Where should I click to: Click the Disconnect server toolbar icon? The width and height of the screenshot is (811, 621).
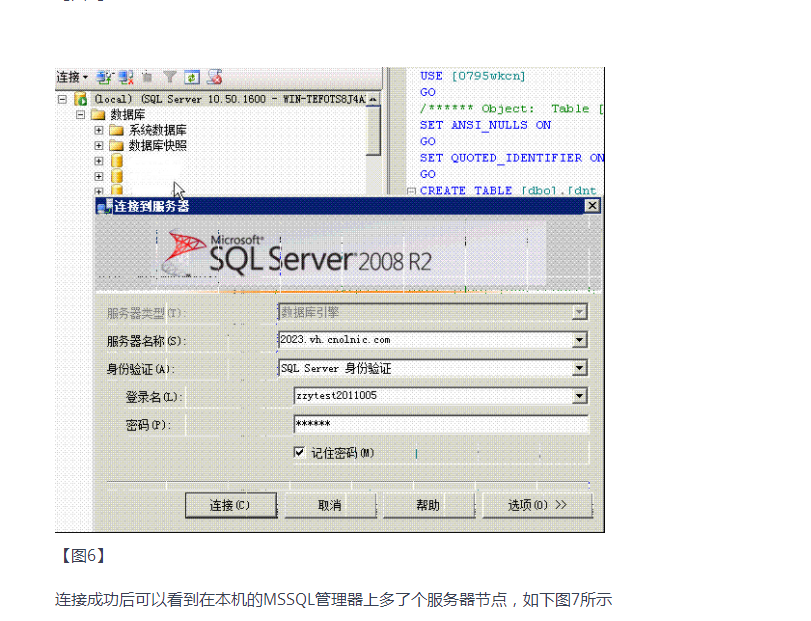point(126,78)
